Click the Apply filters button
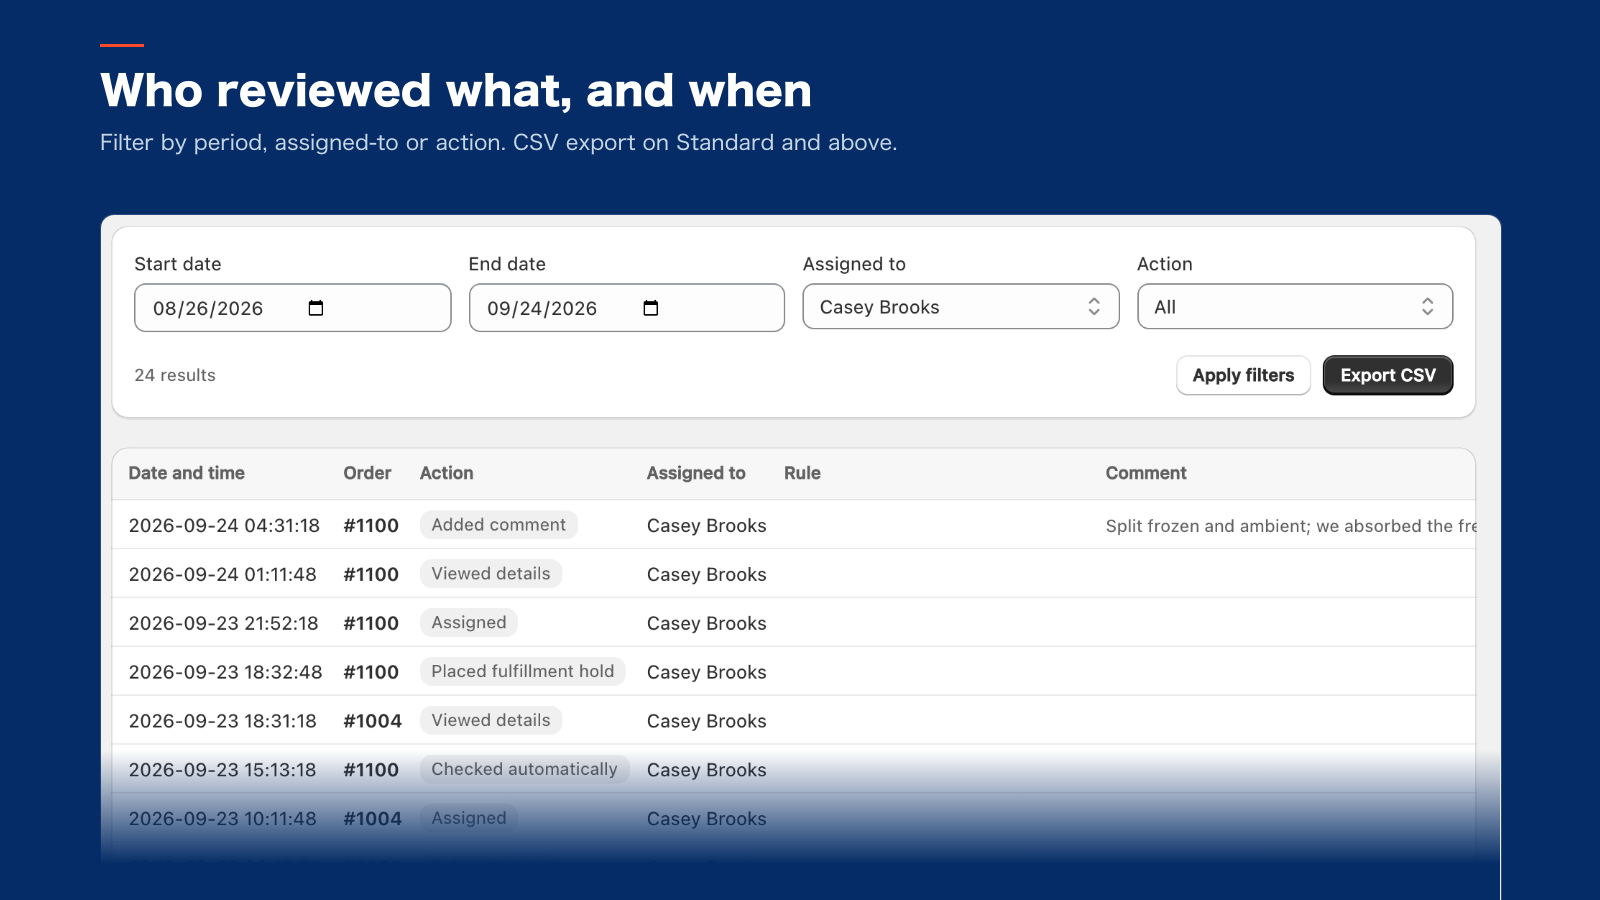This screenshot has width=1600, height=900. coord(1243,375)
